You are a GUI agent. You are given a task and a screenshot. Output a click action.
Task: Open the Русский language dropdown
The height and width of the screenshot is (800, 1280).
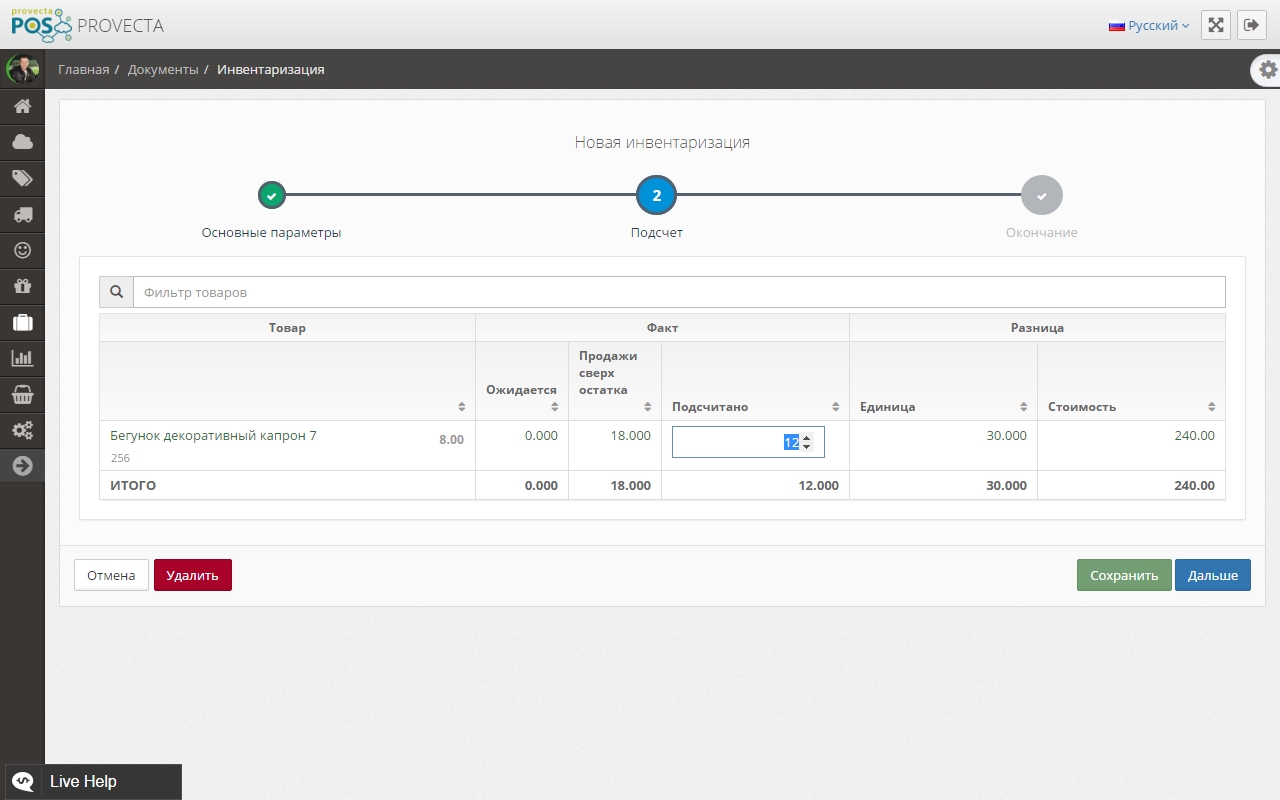coord(1149,26)
